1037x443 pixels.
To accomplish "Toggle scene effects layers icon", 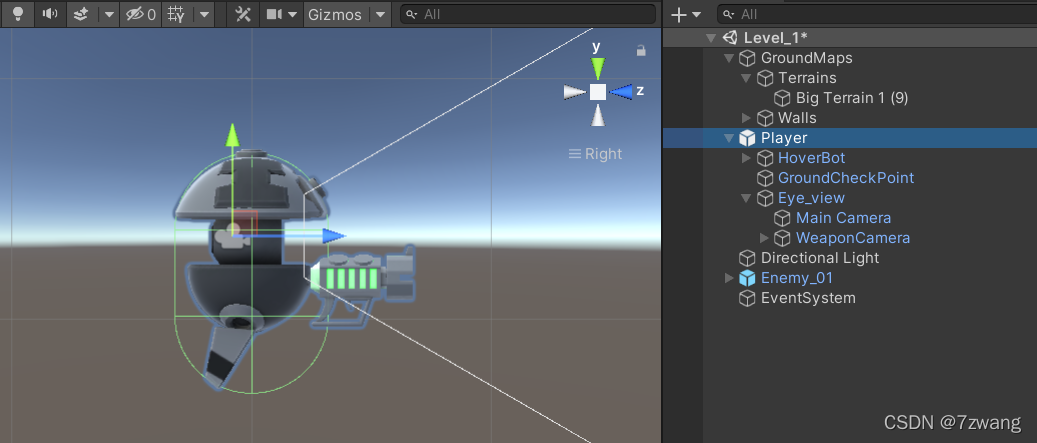I will [81, 14].
